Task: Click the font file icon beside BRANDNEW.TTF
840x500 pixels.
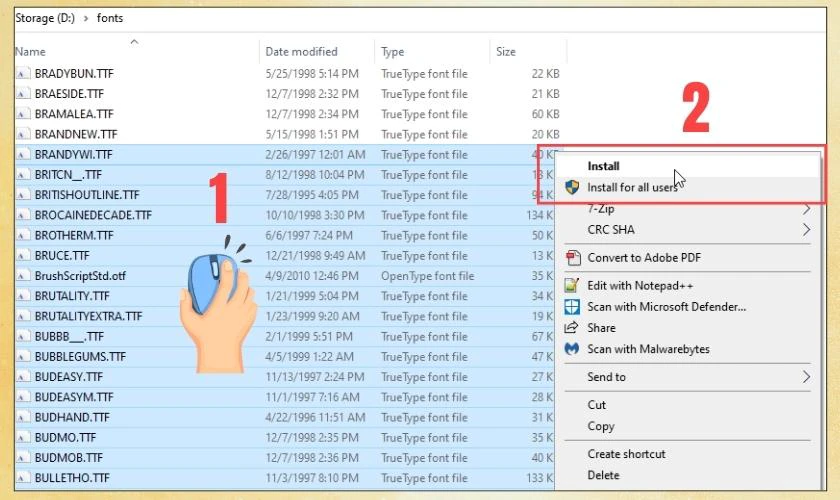Action: click(x=22, y=134)
